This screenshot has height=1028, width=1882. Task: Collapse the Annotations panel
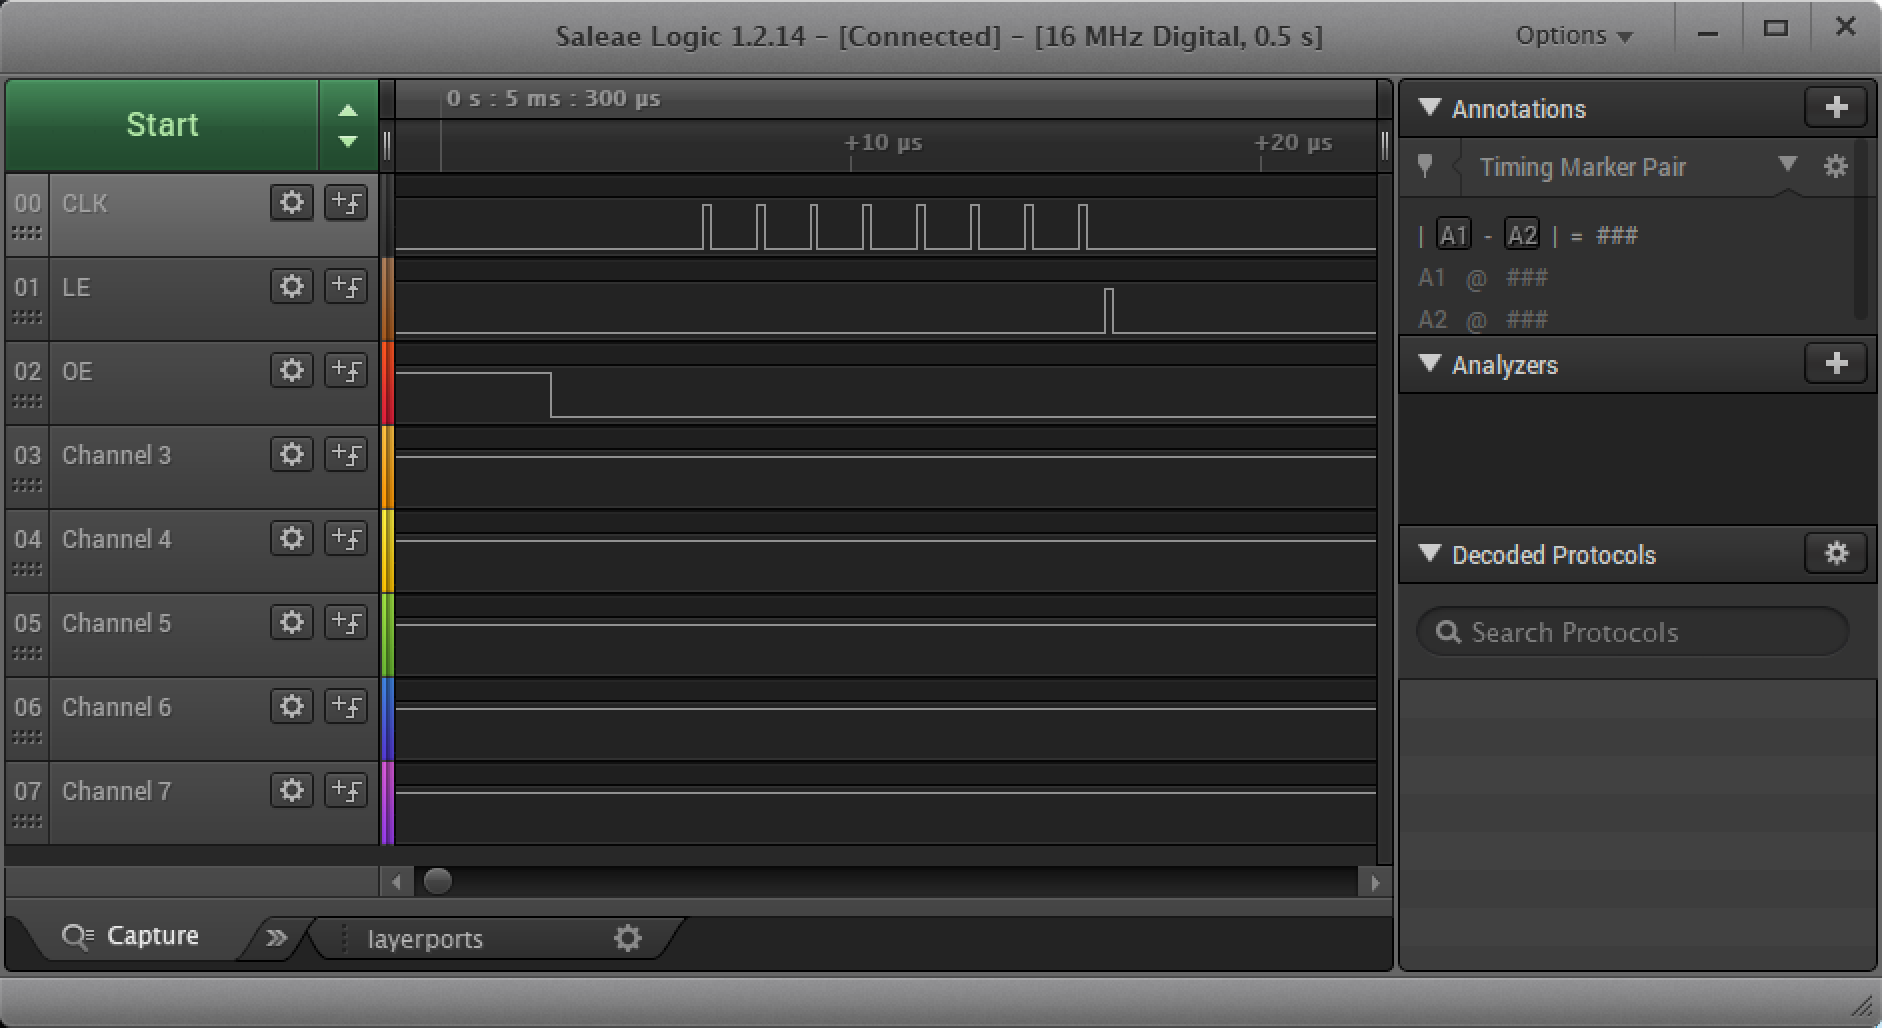pyautogui.click(x=1430, y=107)
